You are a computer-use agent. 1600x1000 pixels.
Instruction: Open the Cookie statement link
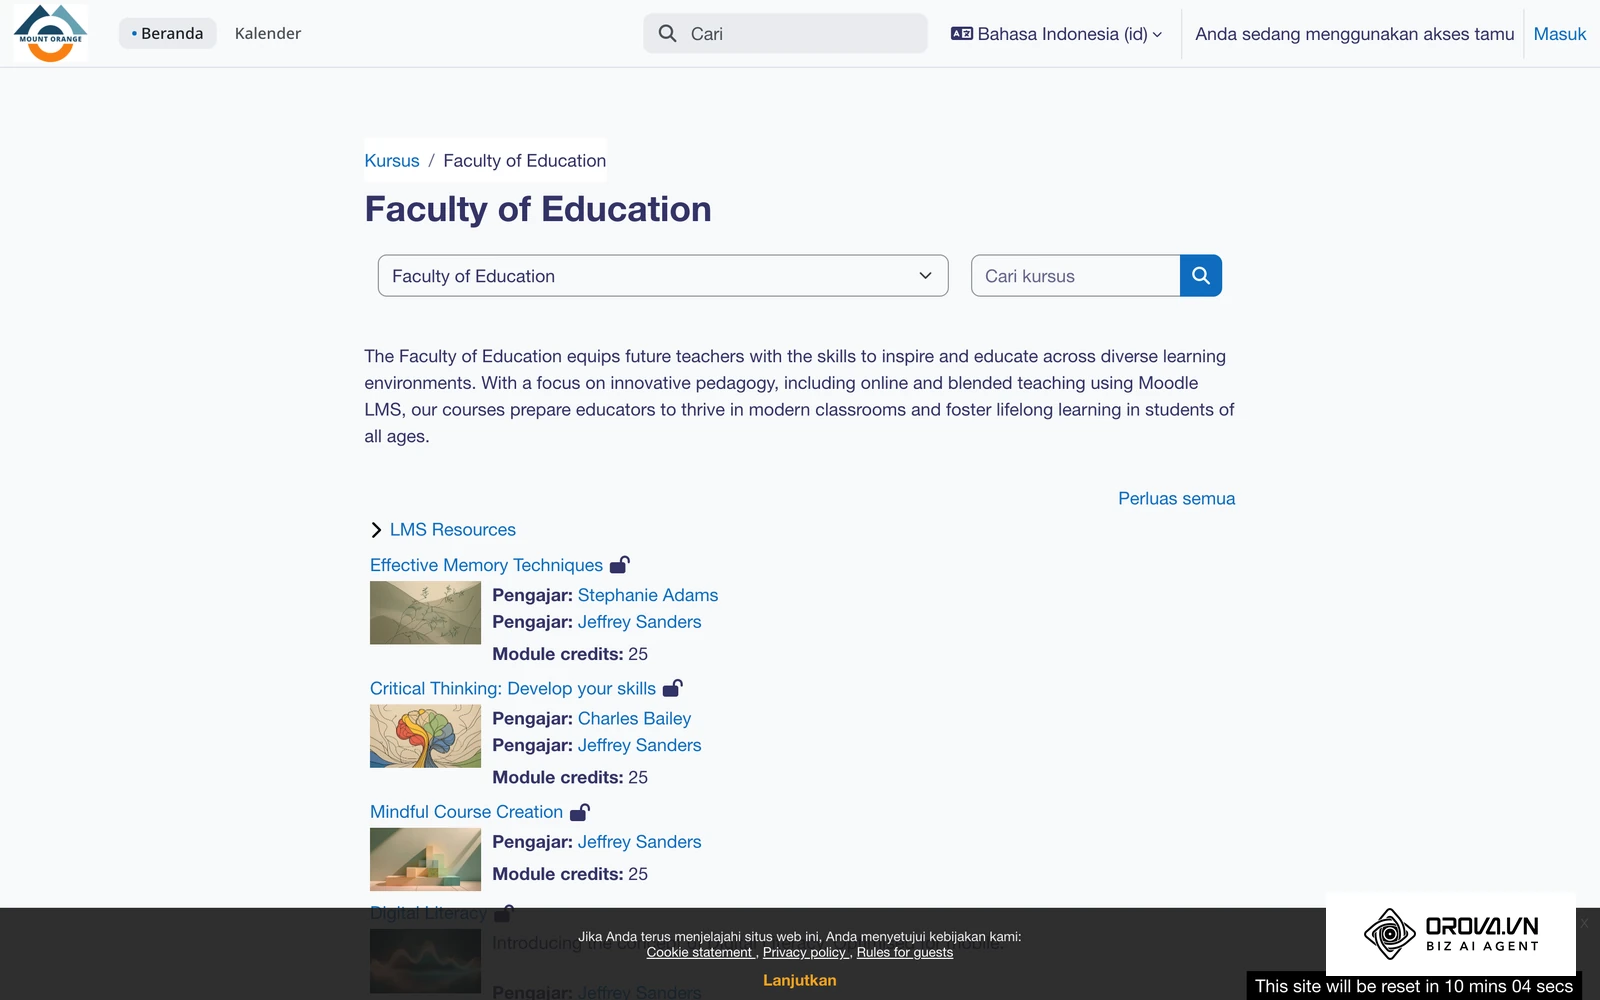coord(699,952)
